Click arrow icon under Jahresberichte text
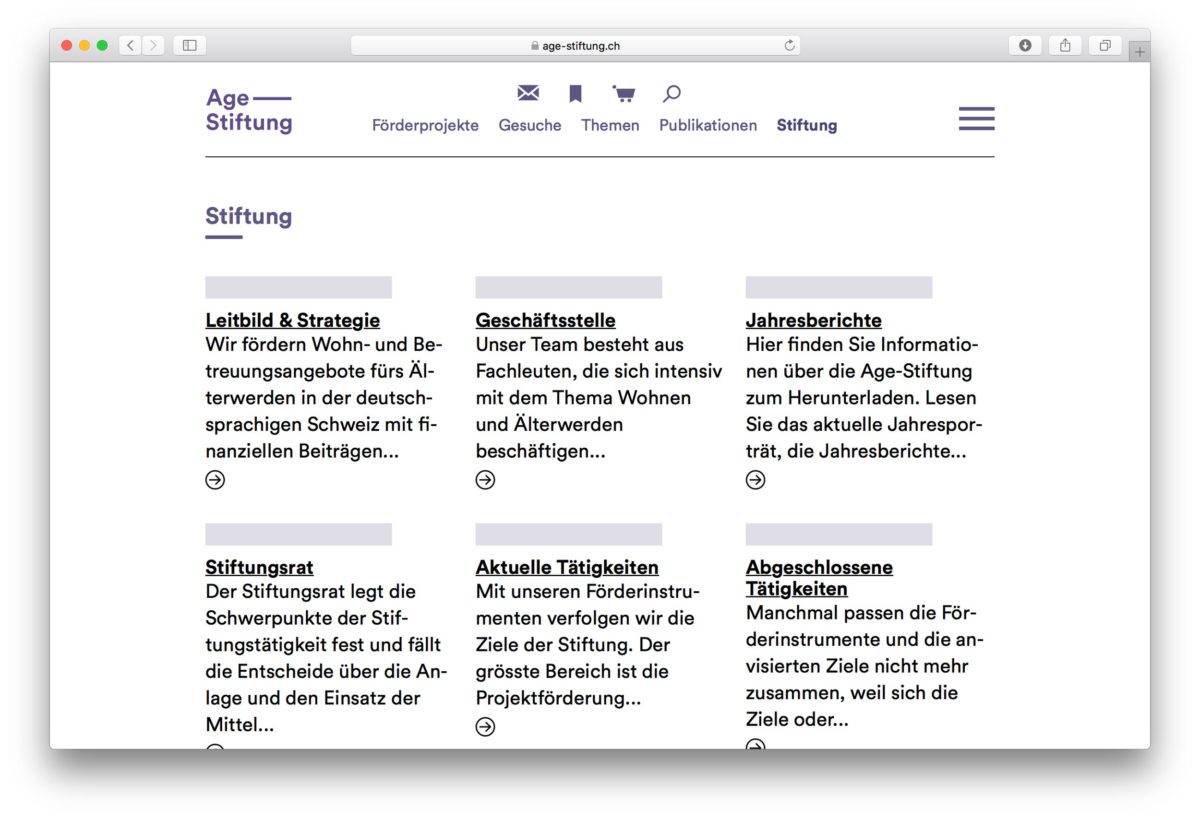 [755, 480]
